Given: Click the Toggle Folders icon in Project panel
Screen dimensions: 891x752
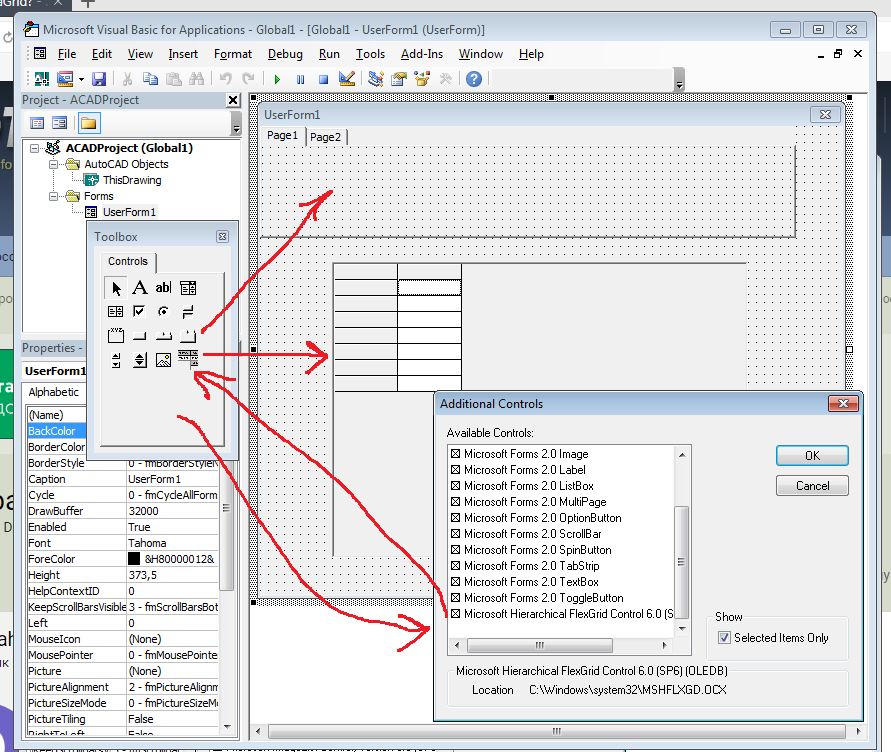Looking at the screenshot, I should 89,123.
